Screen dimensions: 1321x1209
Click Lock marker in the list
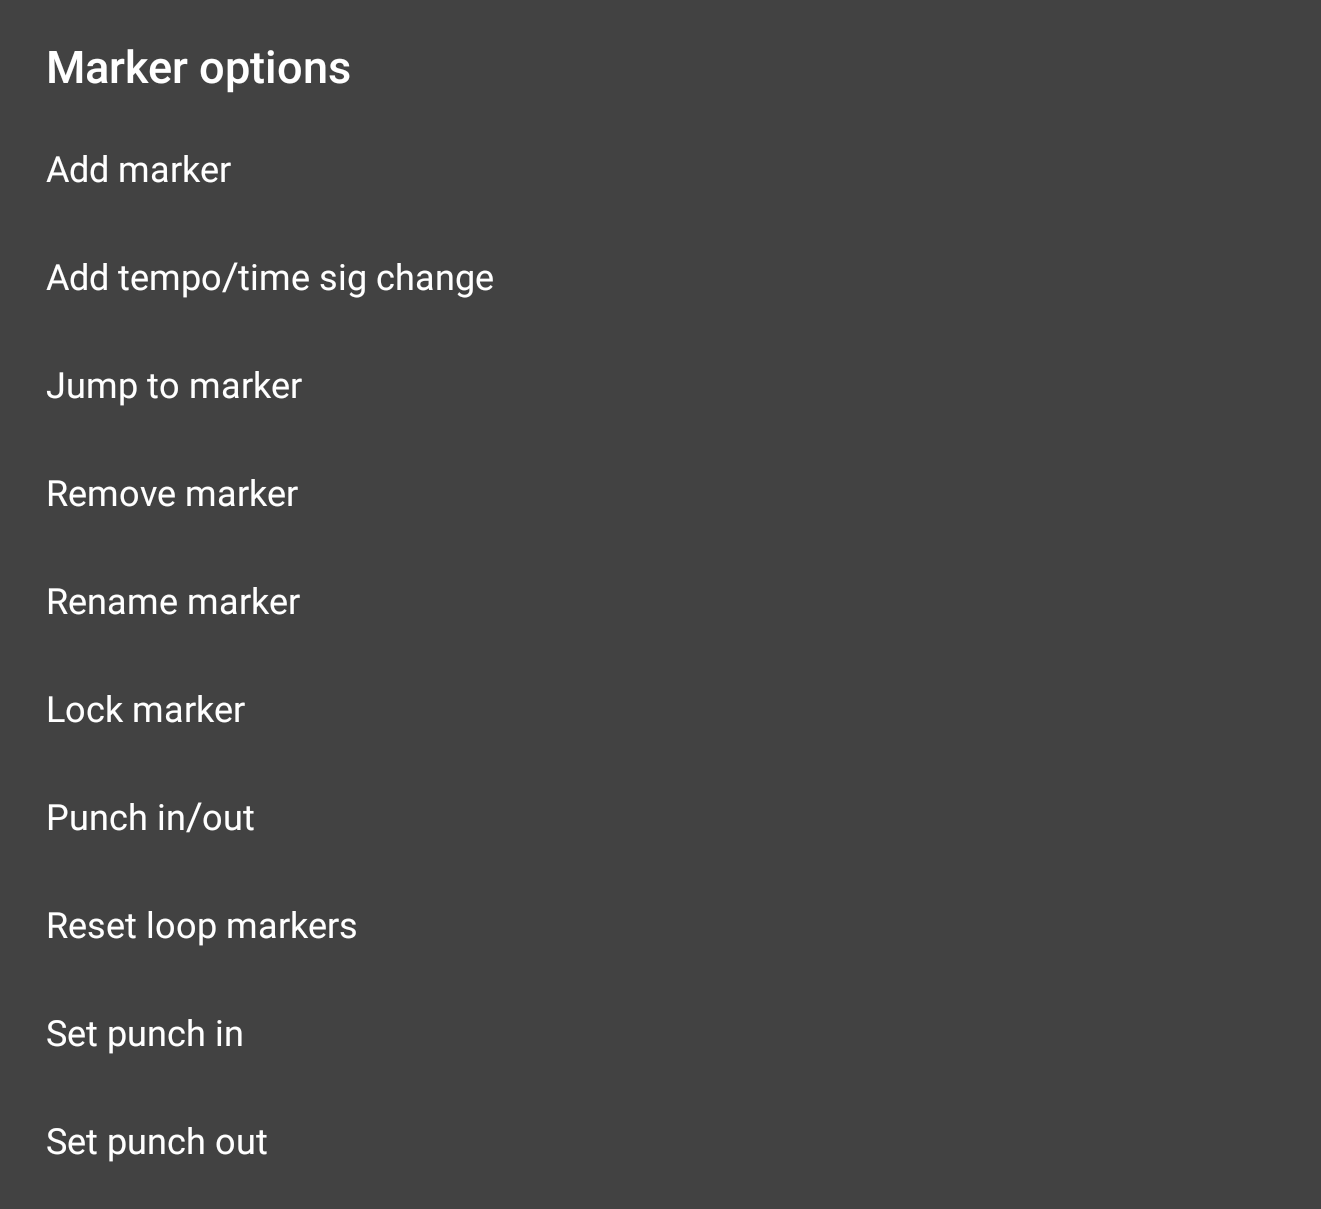pyautogui.click(x=146, y=710)
